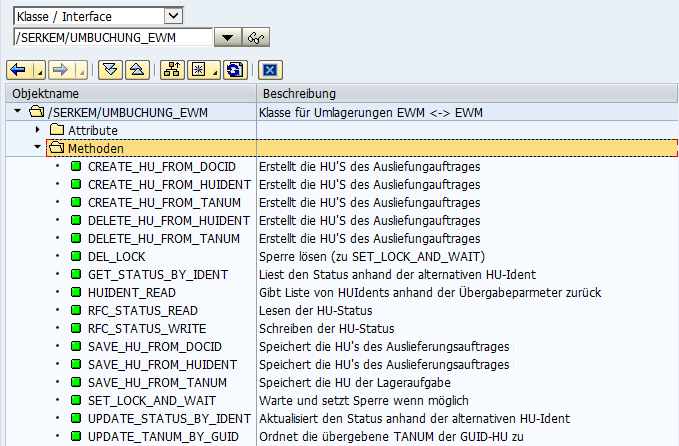Open the Klasse / Interface dropdown
Screen dimensions: 679x446
click(173, 15)
